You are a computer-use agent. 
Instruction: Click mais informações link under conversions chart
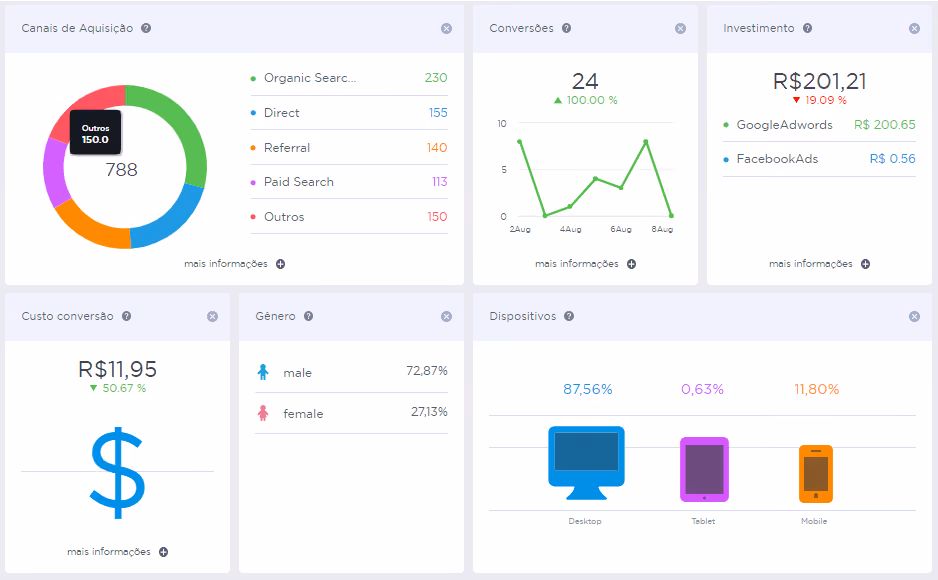click(577, 264)
